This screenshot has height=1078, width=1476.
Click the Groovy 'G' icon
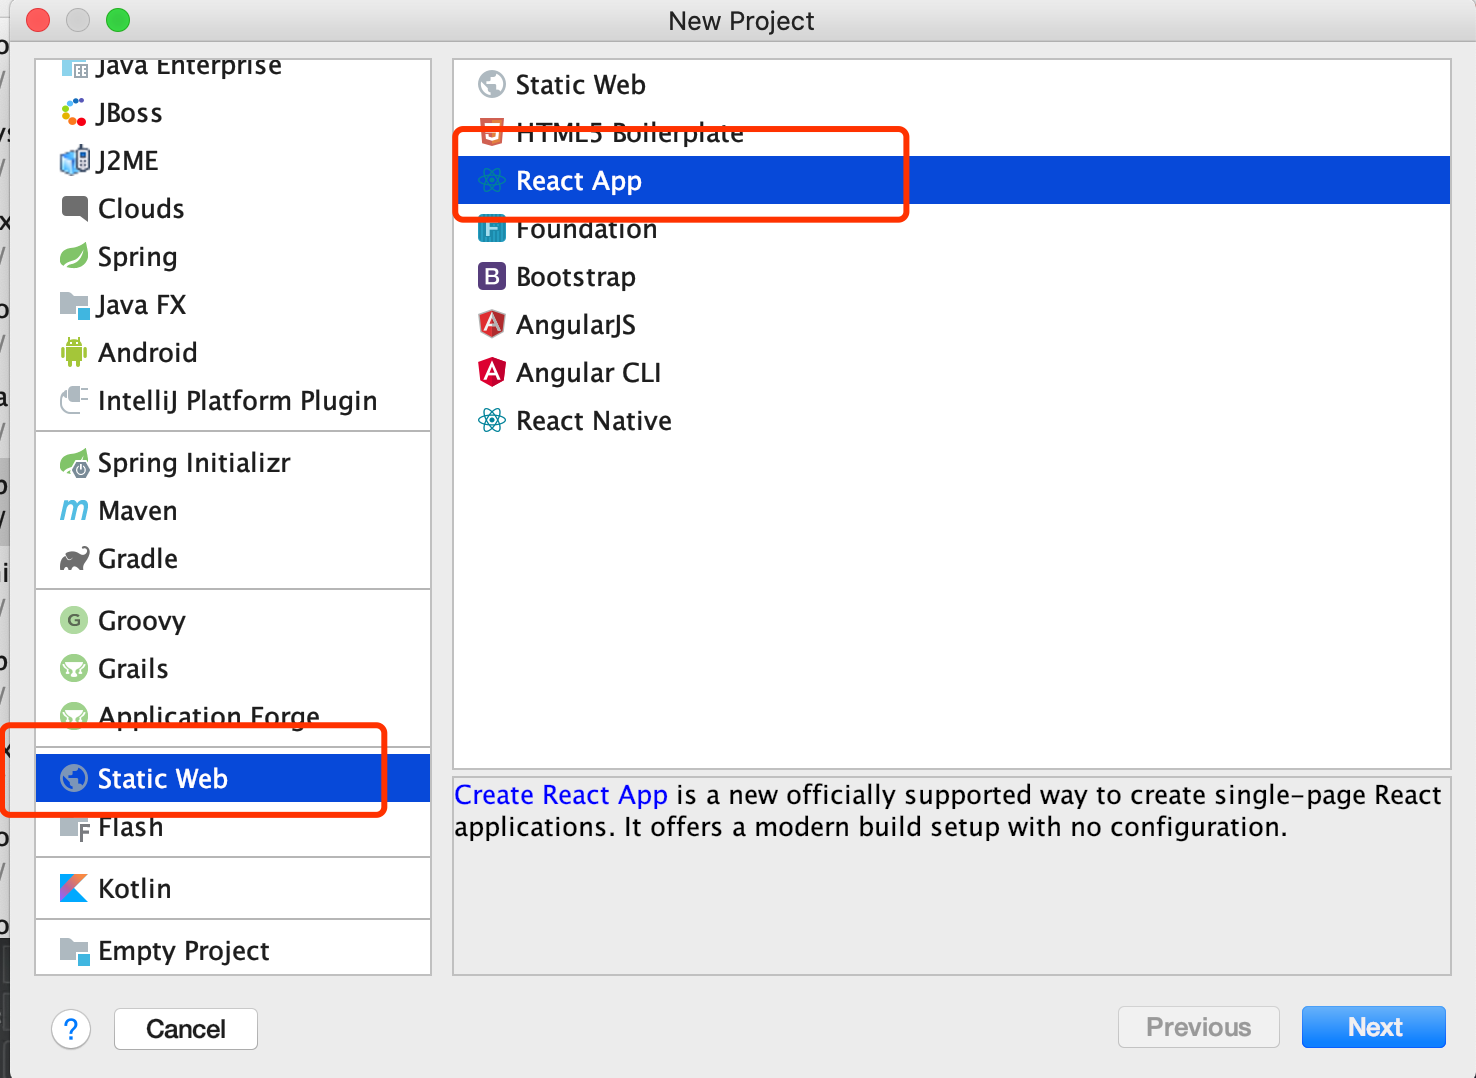(x=74, y=620)
